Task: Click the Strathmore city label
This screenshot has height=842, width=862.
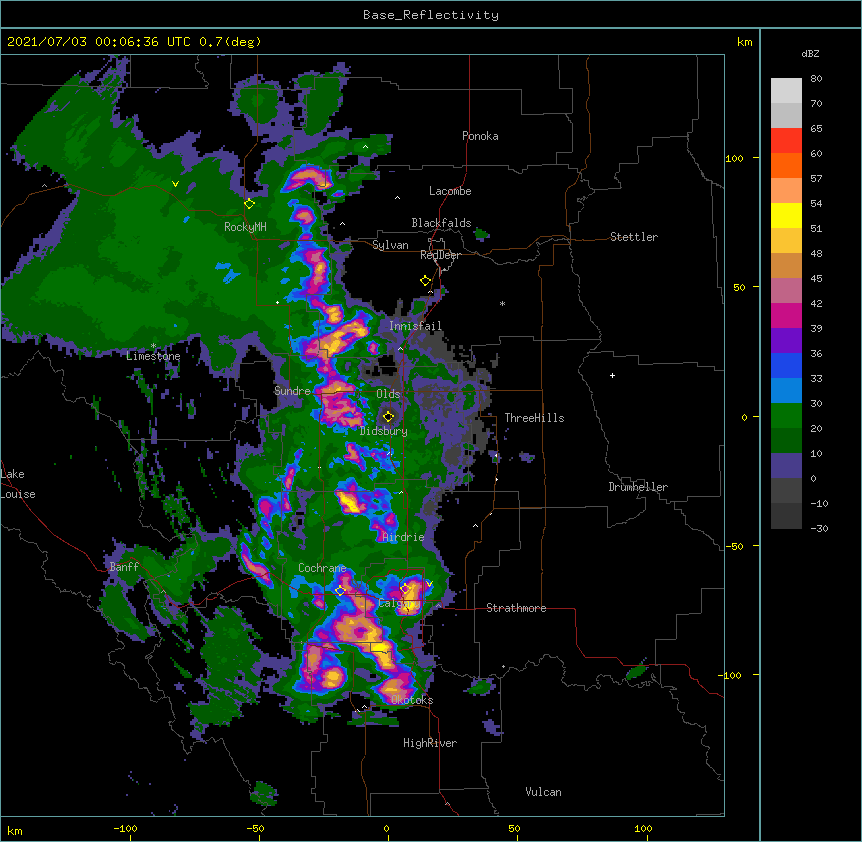Action: pos(516,608)
